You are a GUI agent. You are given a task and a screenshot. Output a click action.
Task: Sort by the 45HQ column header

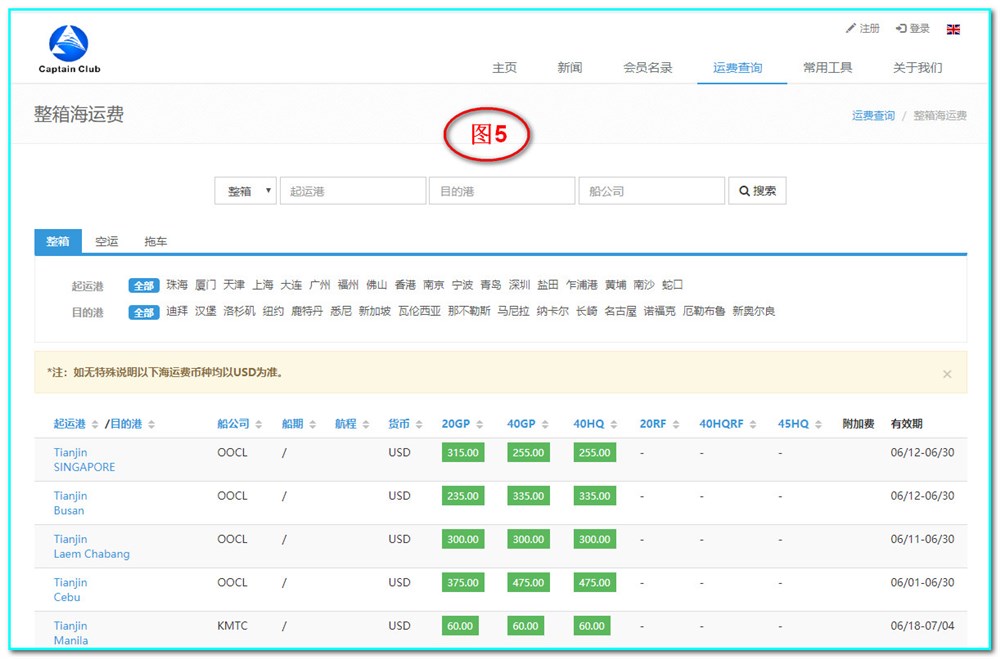click(x=793, y=424)
